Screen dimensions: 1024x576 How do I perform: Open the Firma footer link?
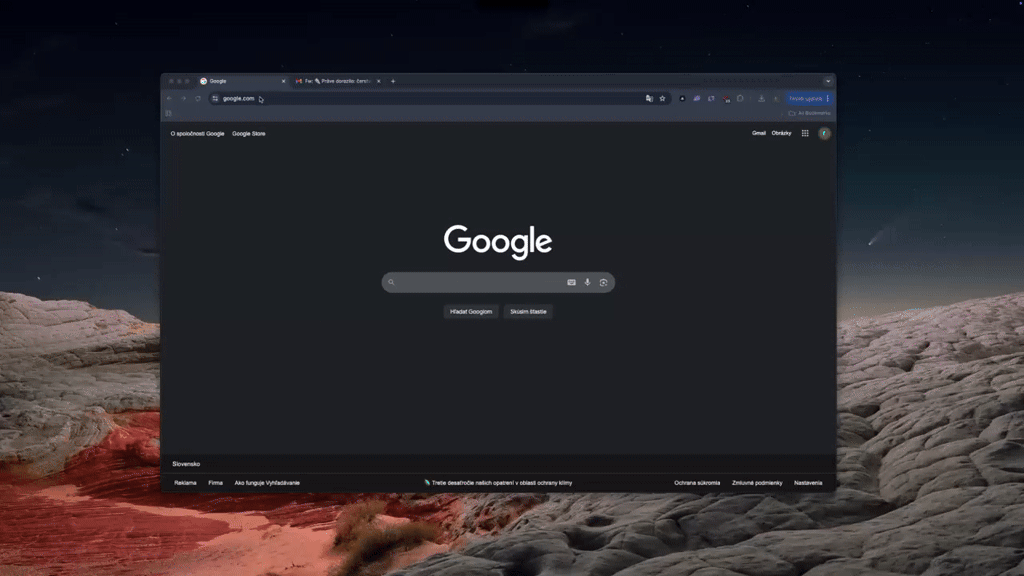pos(216,483)
